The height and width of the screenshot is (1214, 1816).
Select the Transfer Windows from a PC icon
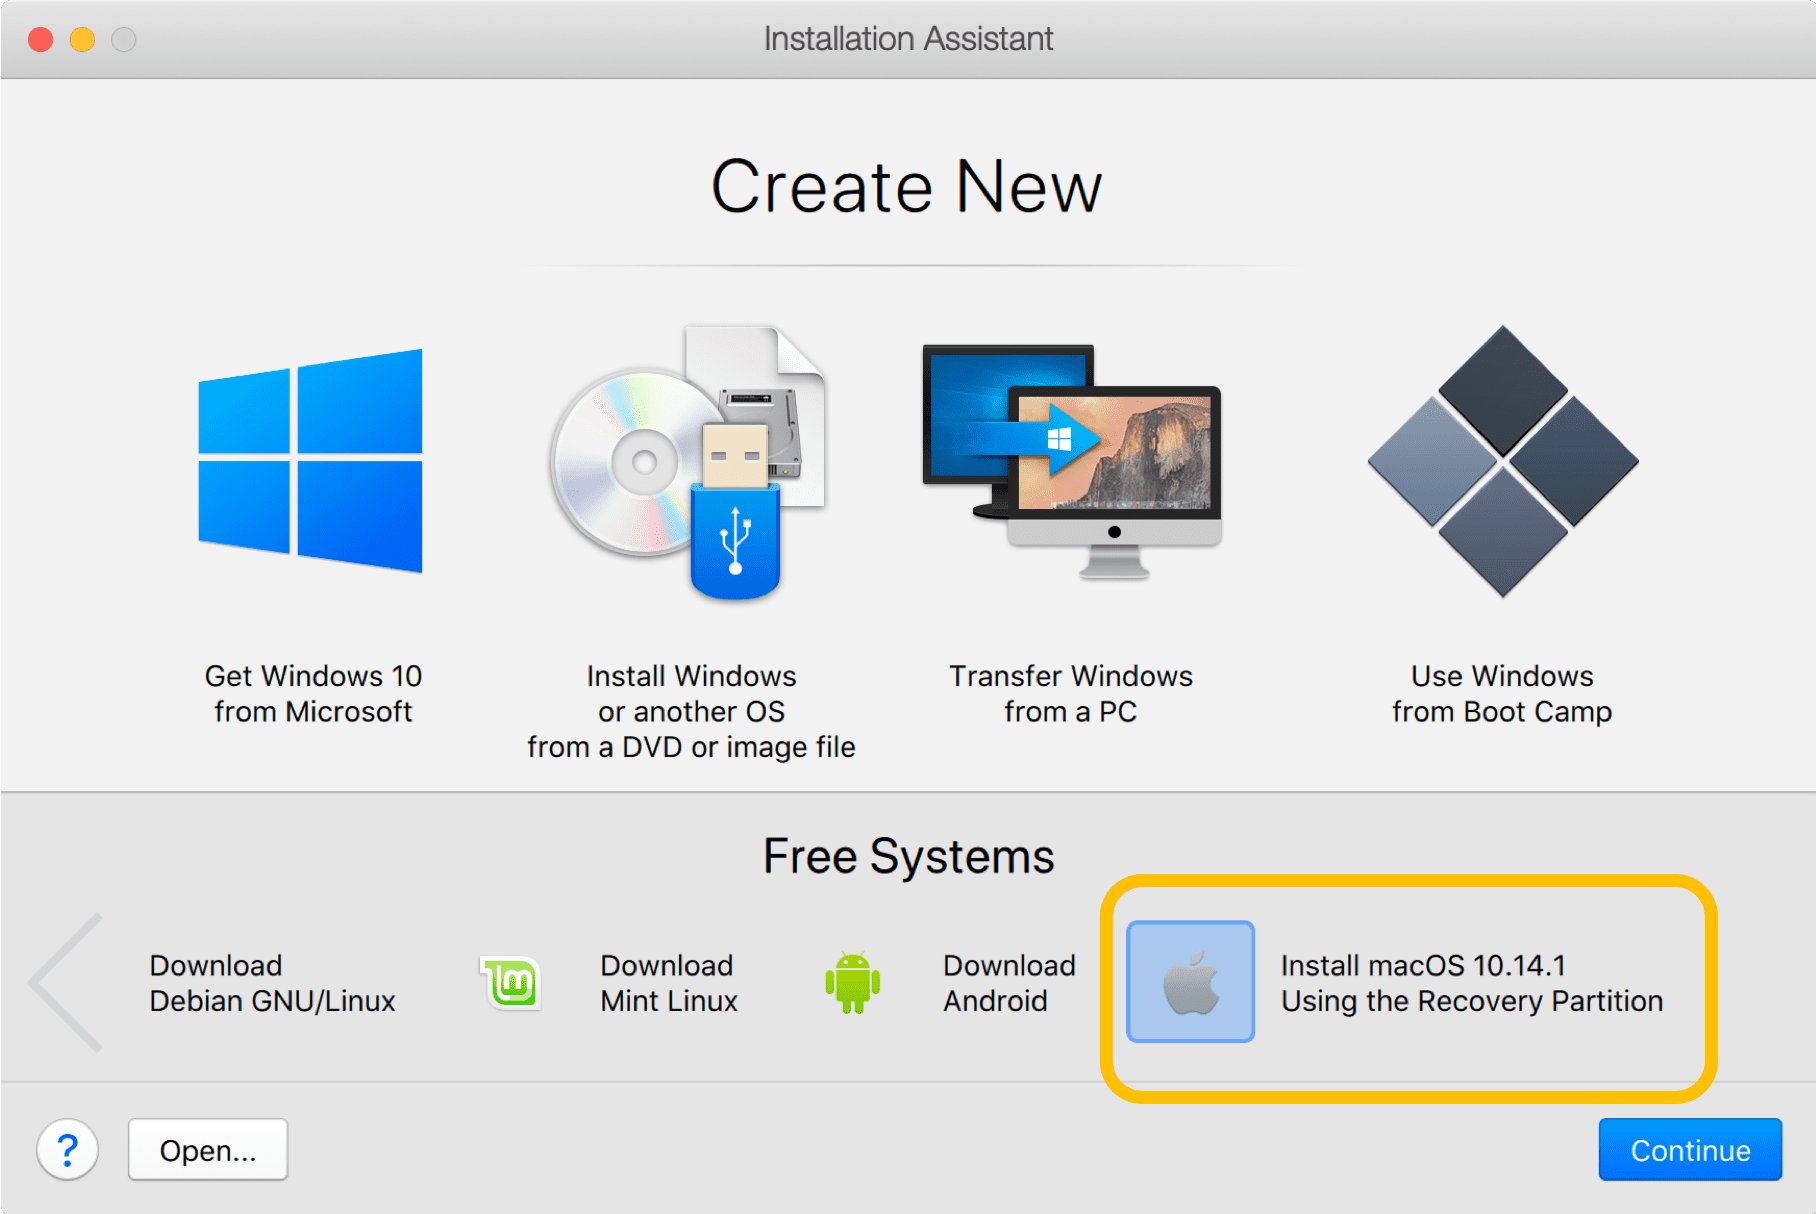coord(1072,462)
